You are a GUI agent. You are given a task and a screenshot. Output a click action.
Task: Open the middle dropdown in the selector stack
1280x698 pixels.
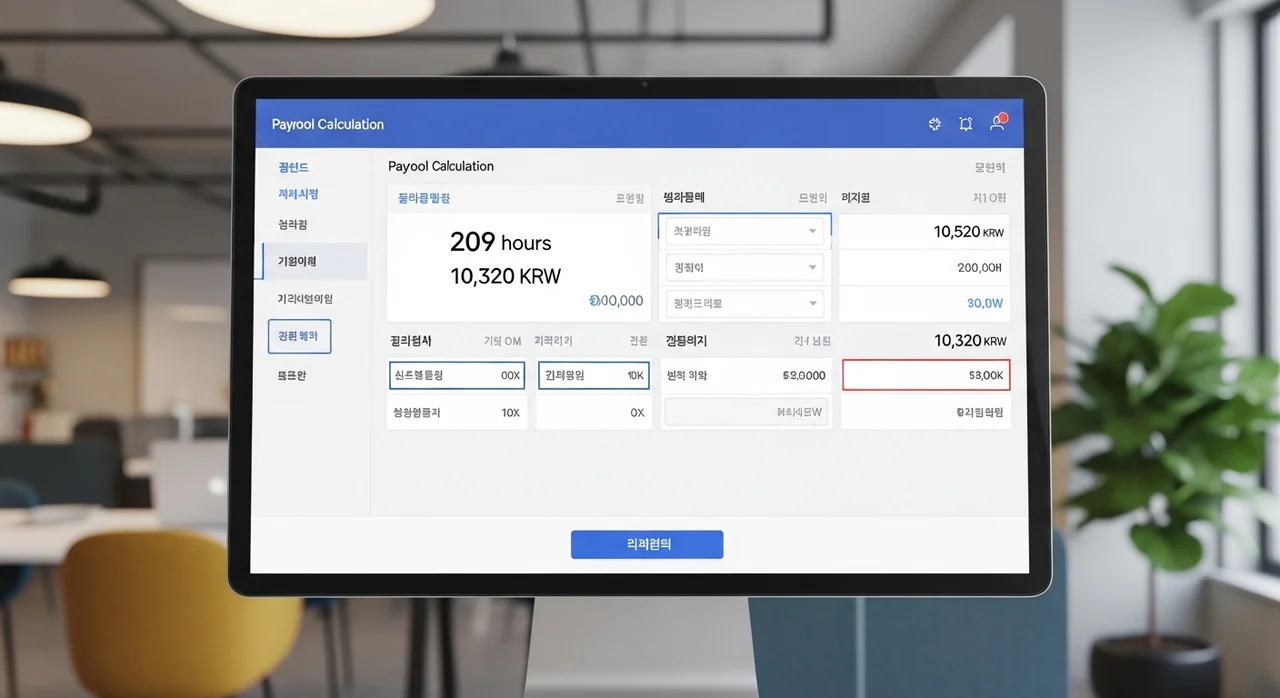pyautogui.click(x=744, y=268)
